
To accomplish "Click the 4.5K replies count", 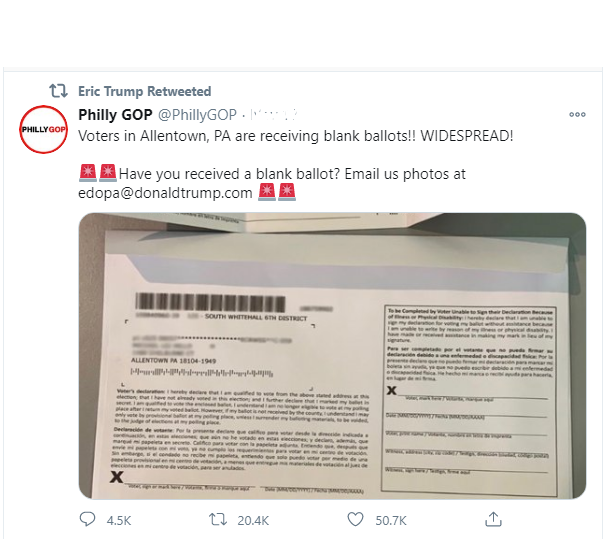I will (x=119, y=520).
